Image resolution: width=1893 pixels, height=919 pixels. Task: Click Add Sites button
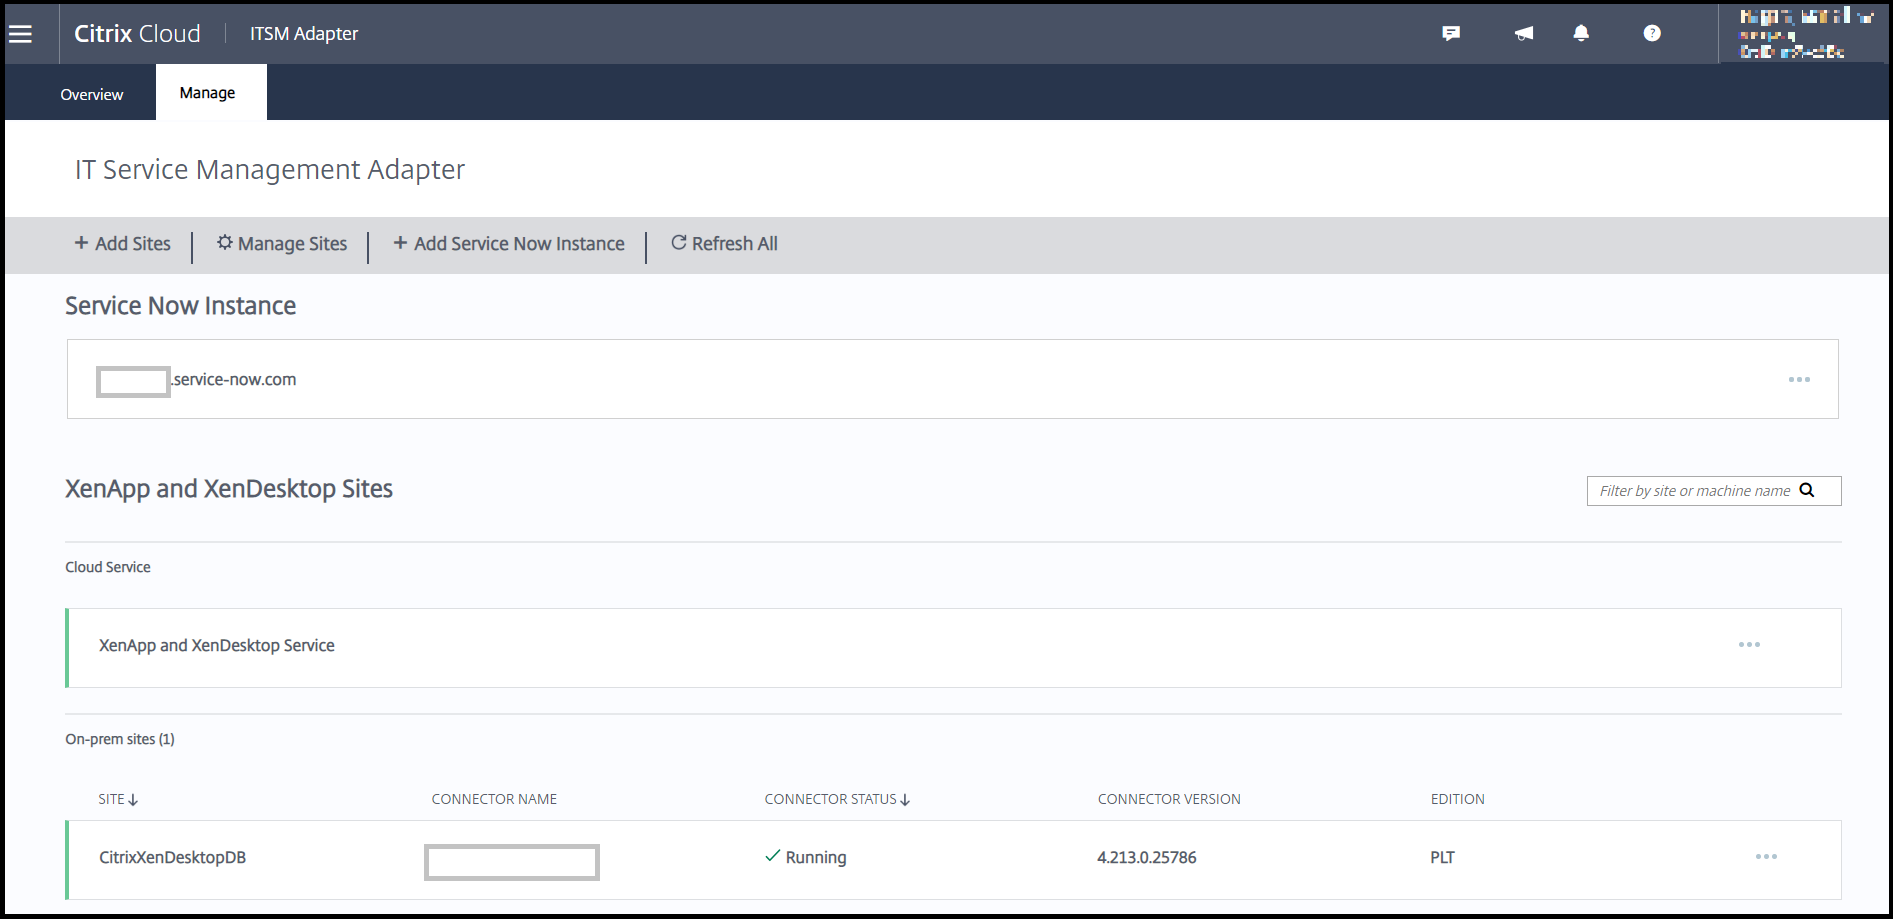(123, 244)
